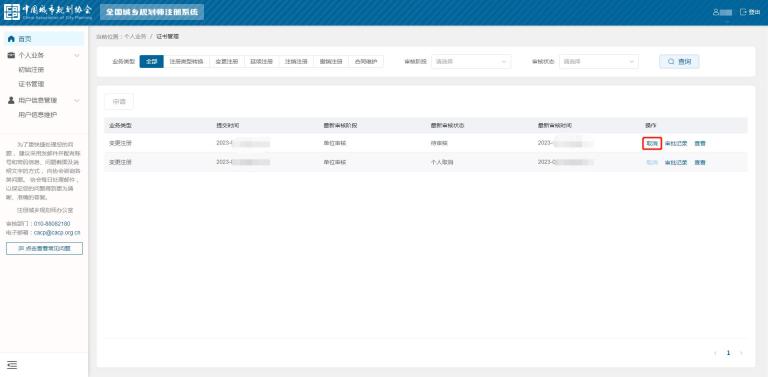Select the 注册类型转换 tab
Viewport: 768px width, 377px height.
(186, 62)
